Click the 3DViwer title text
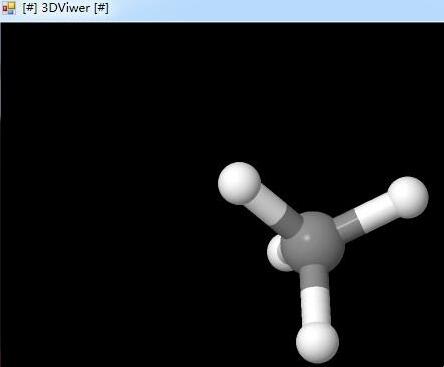This screenshot has width=444, height=367. 66,8
